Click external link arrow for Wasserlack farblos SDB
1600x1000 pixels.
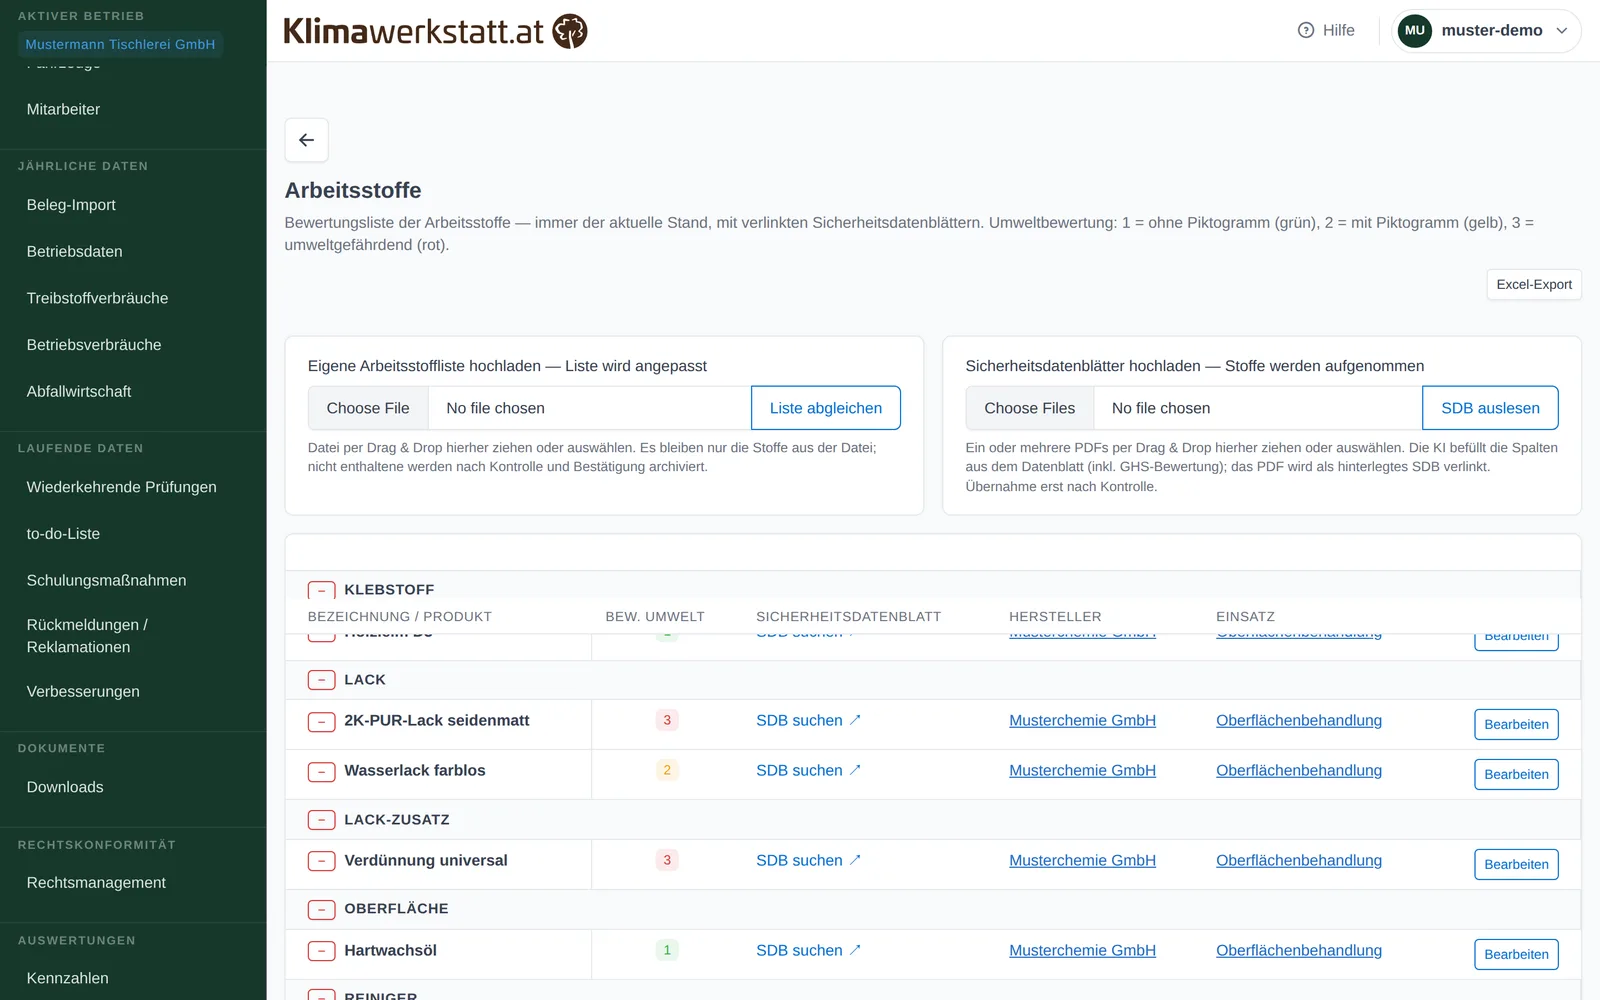coord(855,770)
